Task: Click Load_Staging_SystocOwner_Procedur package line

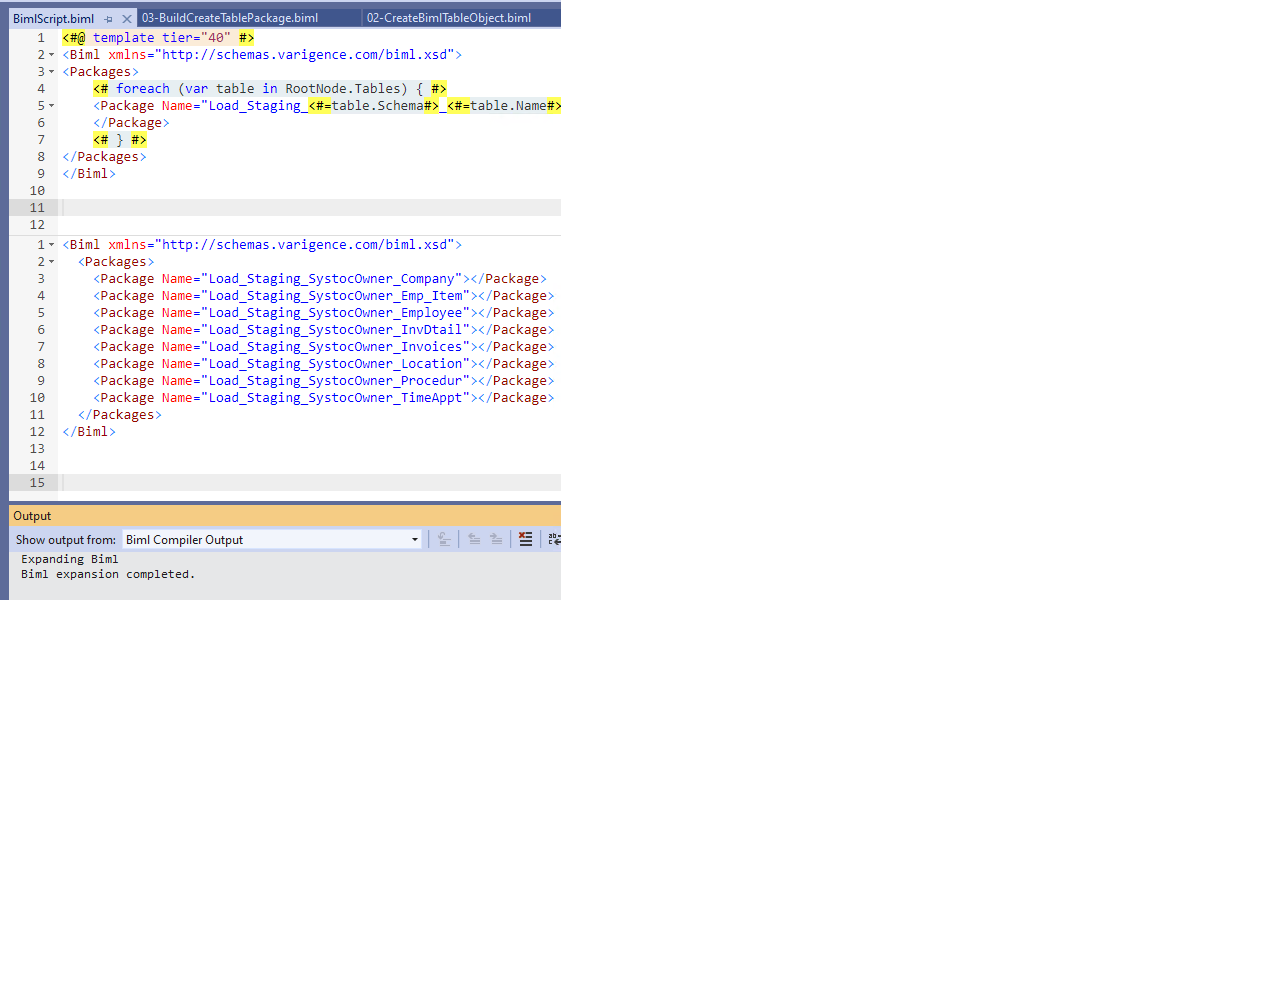Action: click(x=324, y=381)
